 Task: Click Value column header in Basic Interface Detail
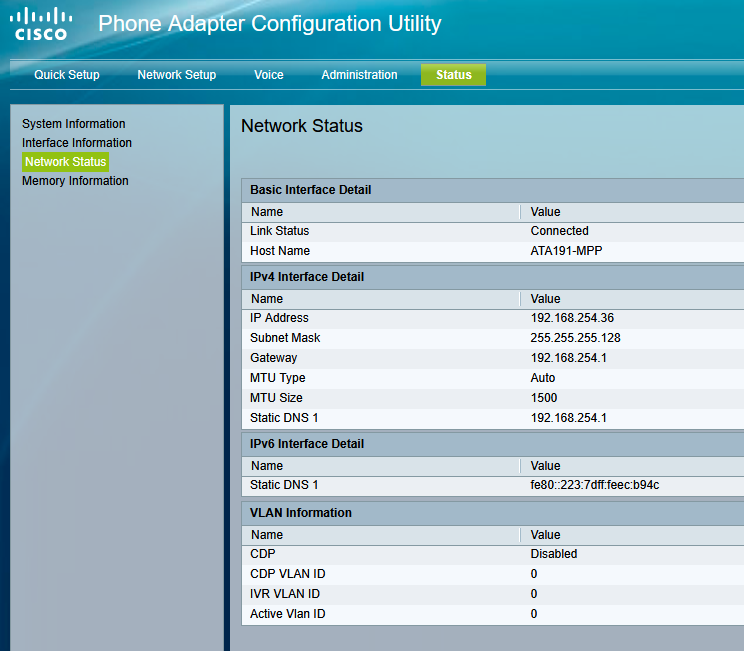[x=545, y=212]
